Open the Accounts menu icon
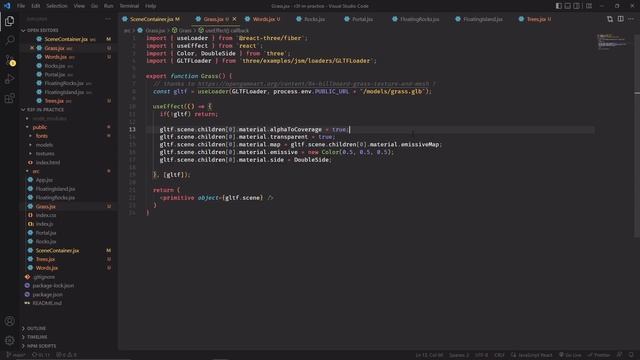This screenshot has height=360, width=640. (x=9, y=321)
